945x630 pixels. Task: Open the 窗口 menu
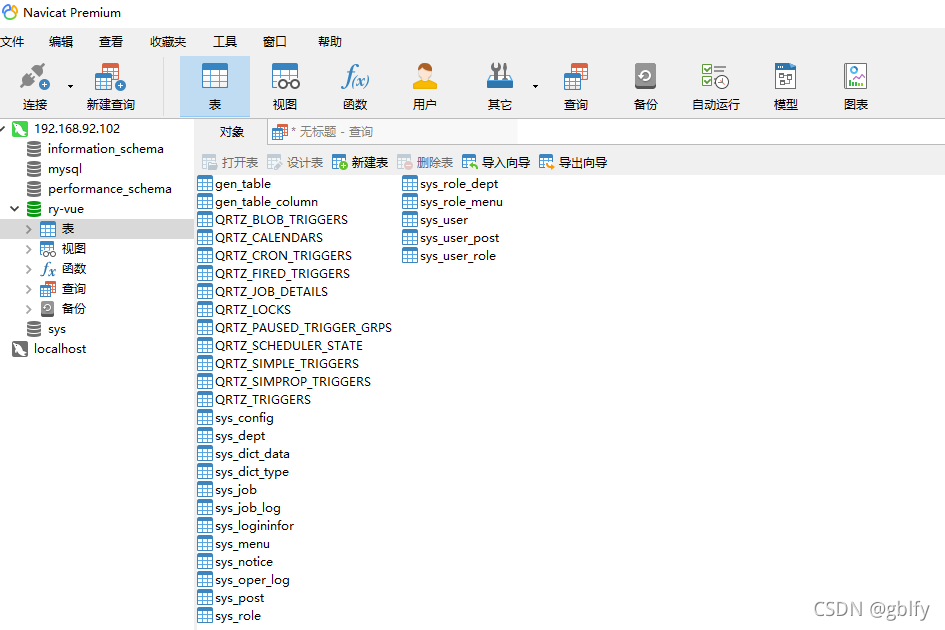pyautogui.click(x=275, y=42)
